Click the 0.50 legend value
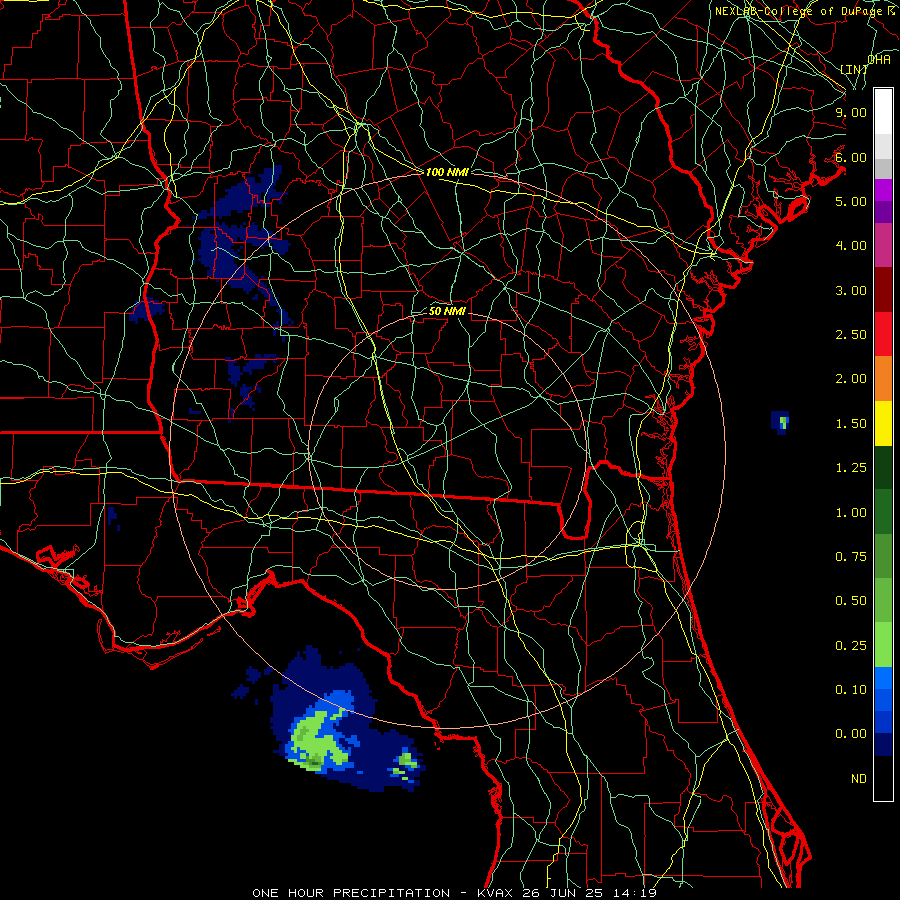900x900 pixels. pyautogui.click(x=851, y=601)
